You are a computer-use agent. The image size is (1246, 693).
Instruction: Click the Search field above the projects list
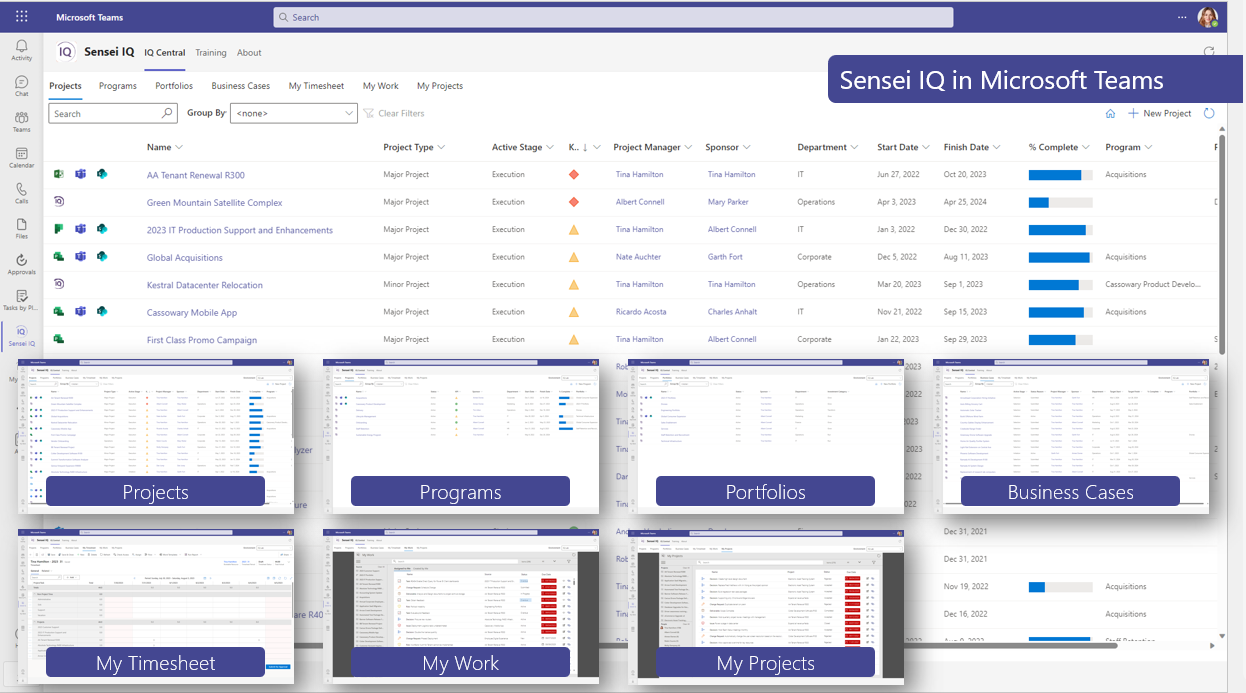[x=113, y=114]
